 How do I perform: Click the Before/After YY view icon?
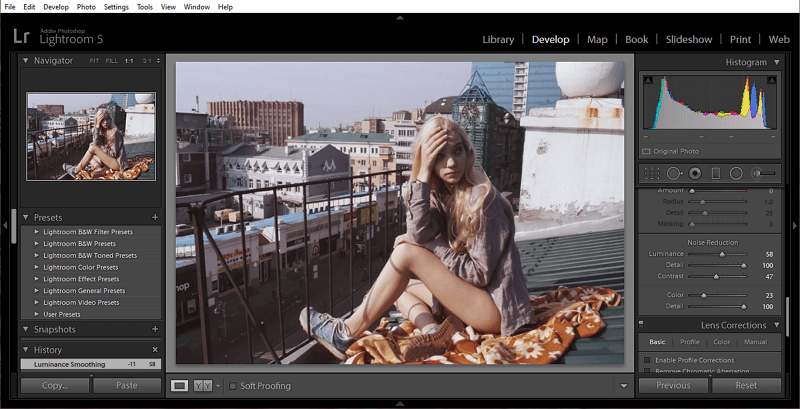(203, 386)
